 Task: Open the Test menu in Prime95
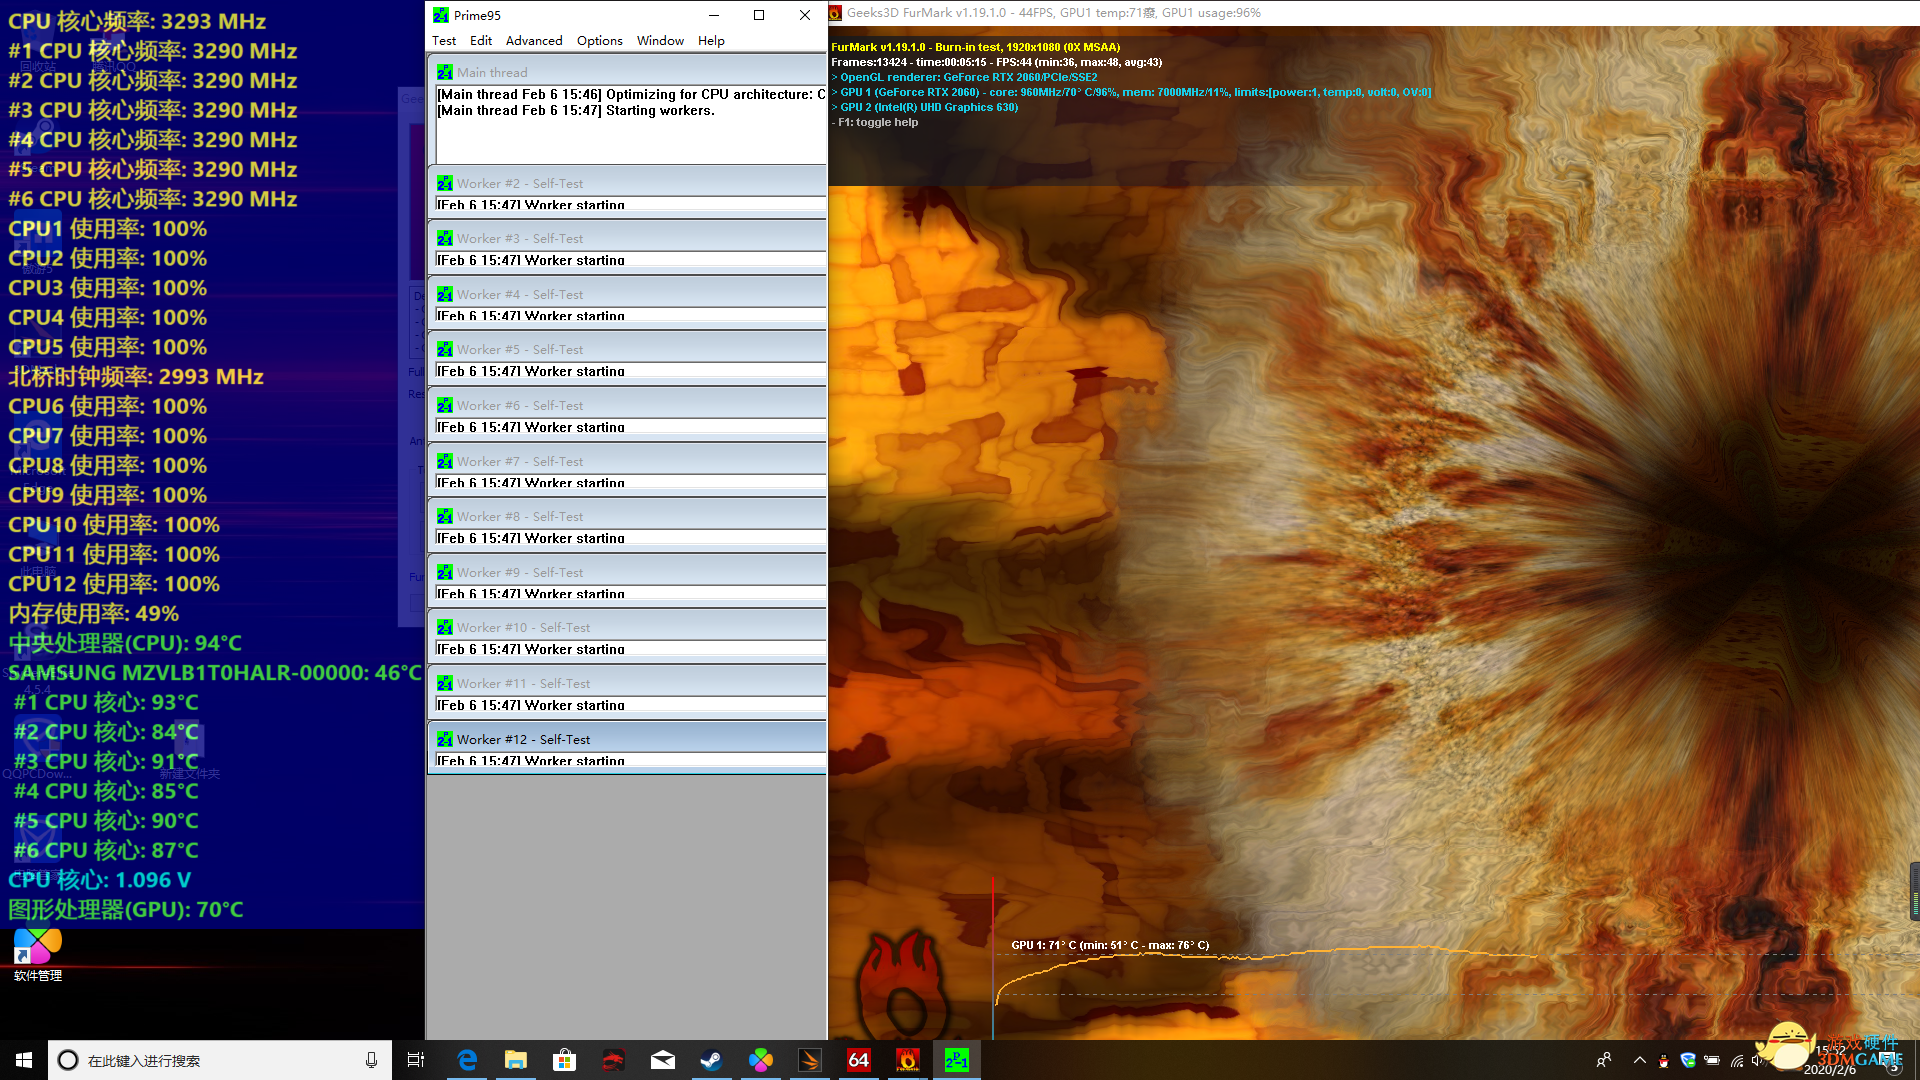pos(444,41)
